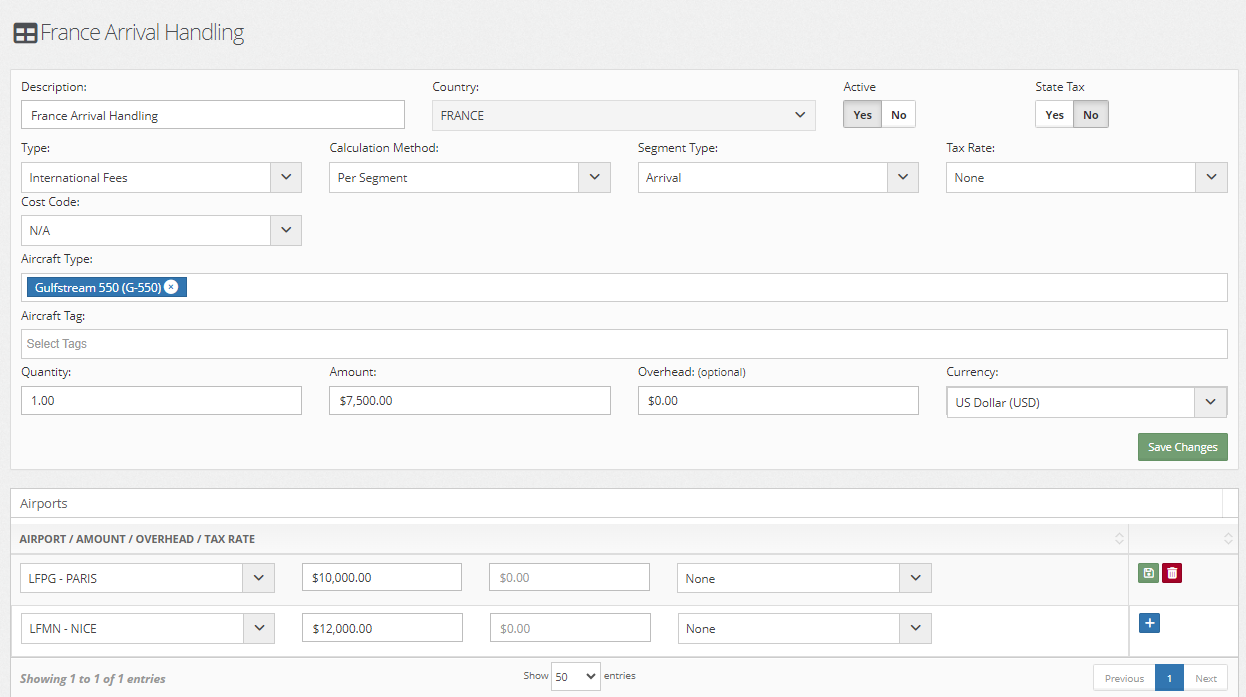Save the LFPG - PARIS airport row

1148,573
